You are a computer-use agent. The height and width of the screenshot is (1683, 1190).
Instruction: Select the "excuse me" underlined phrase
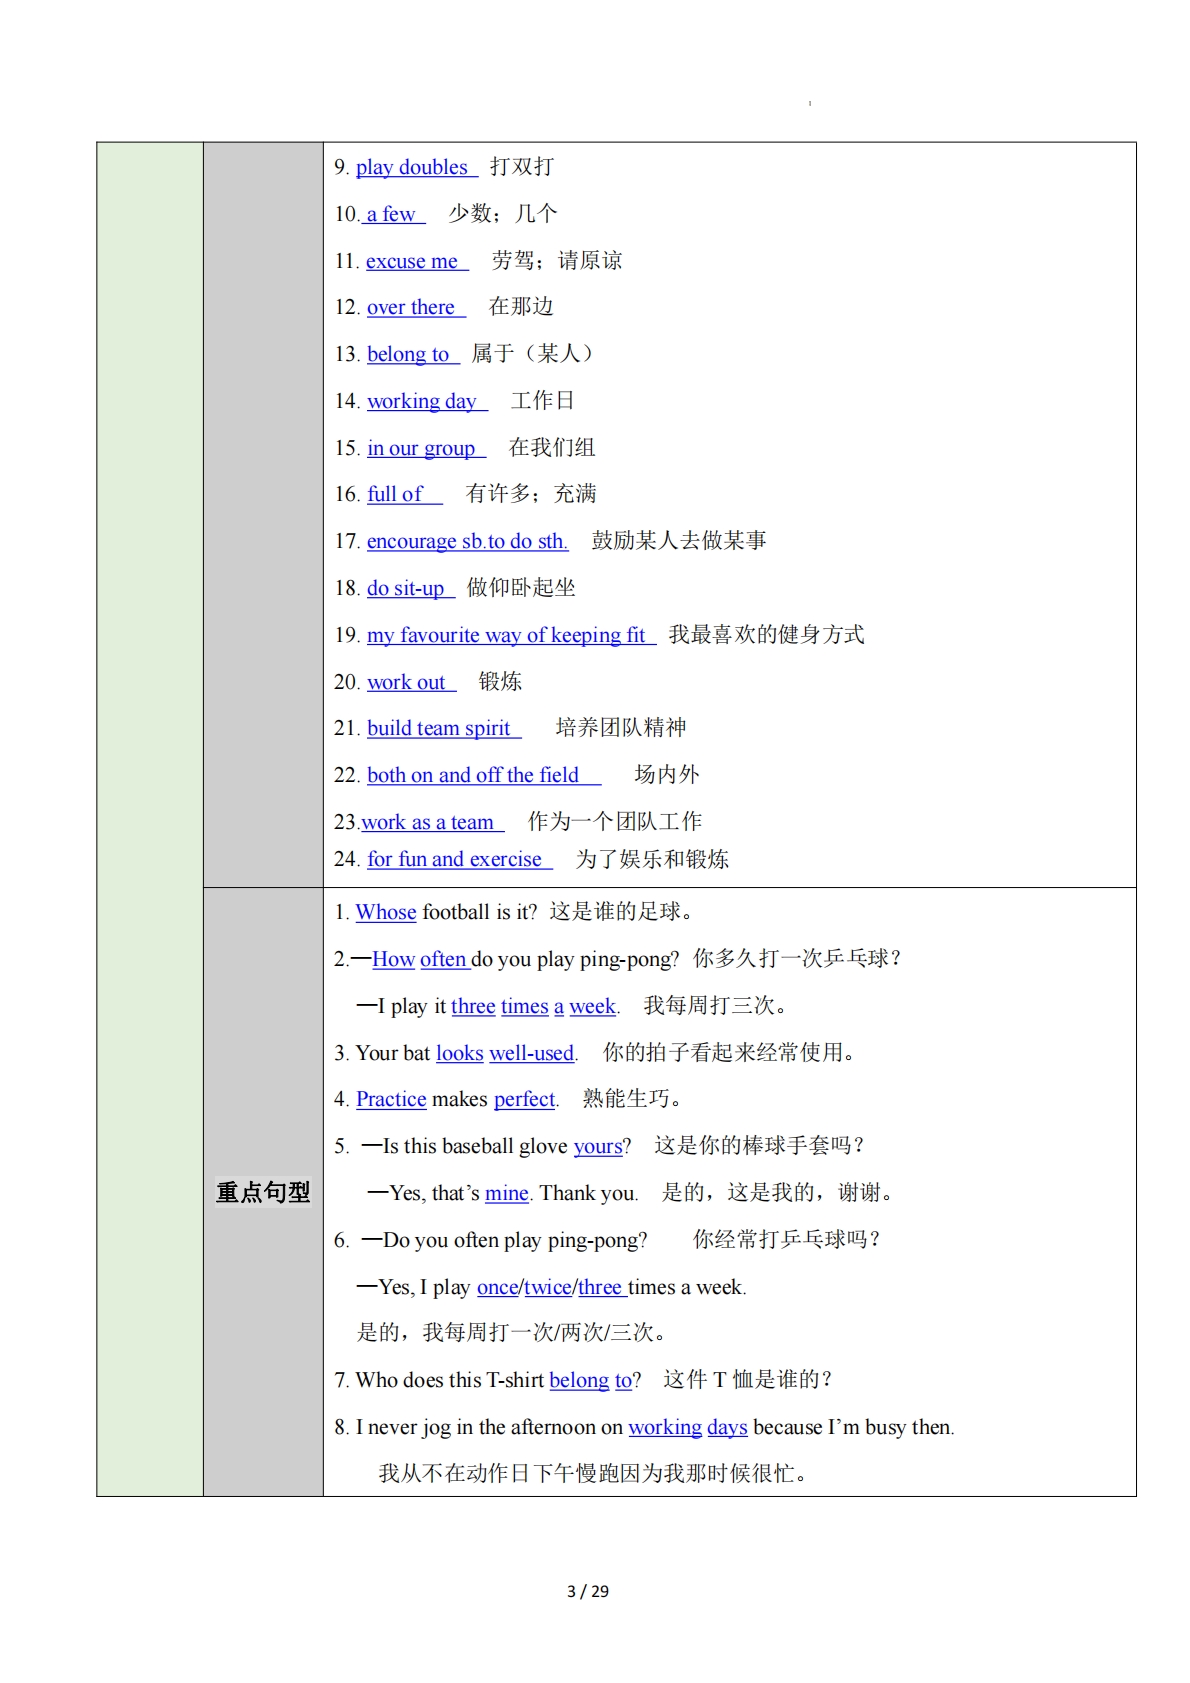point(411,261)
